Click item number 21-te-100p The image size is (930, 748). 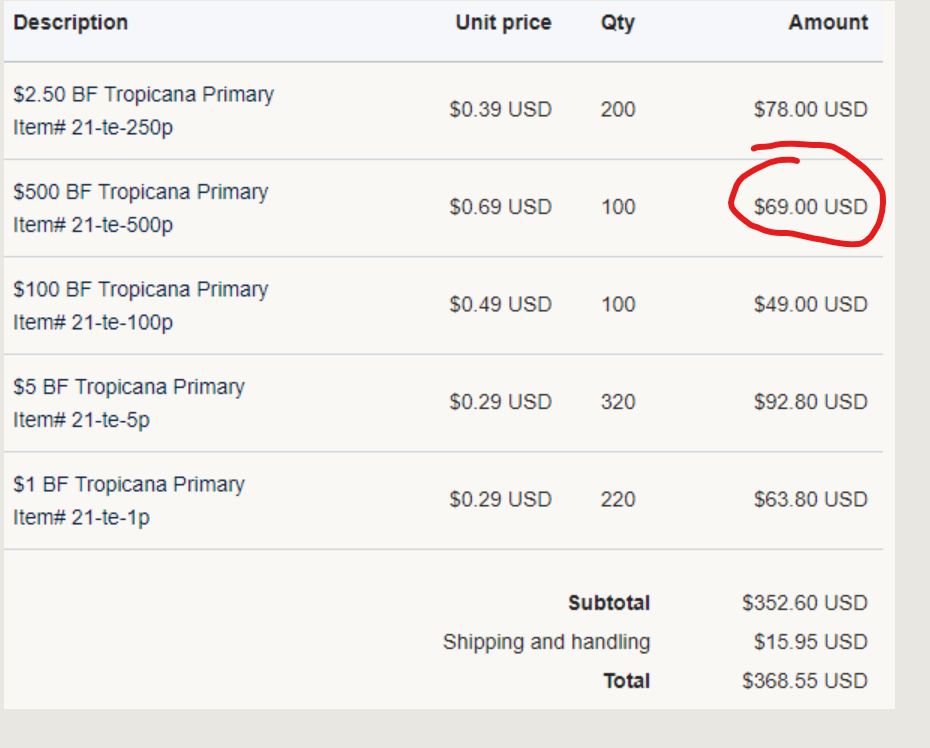pos(93,322)
